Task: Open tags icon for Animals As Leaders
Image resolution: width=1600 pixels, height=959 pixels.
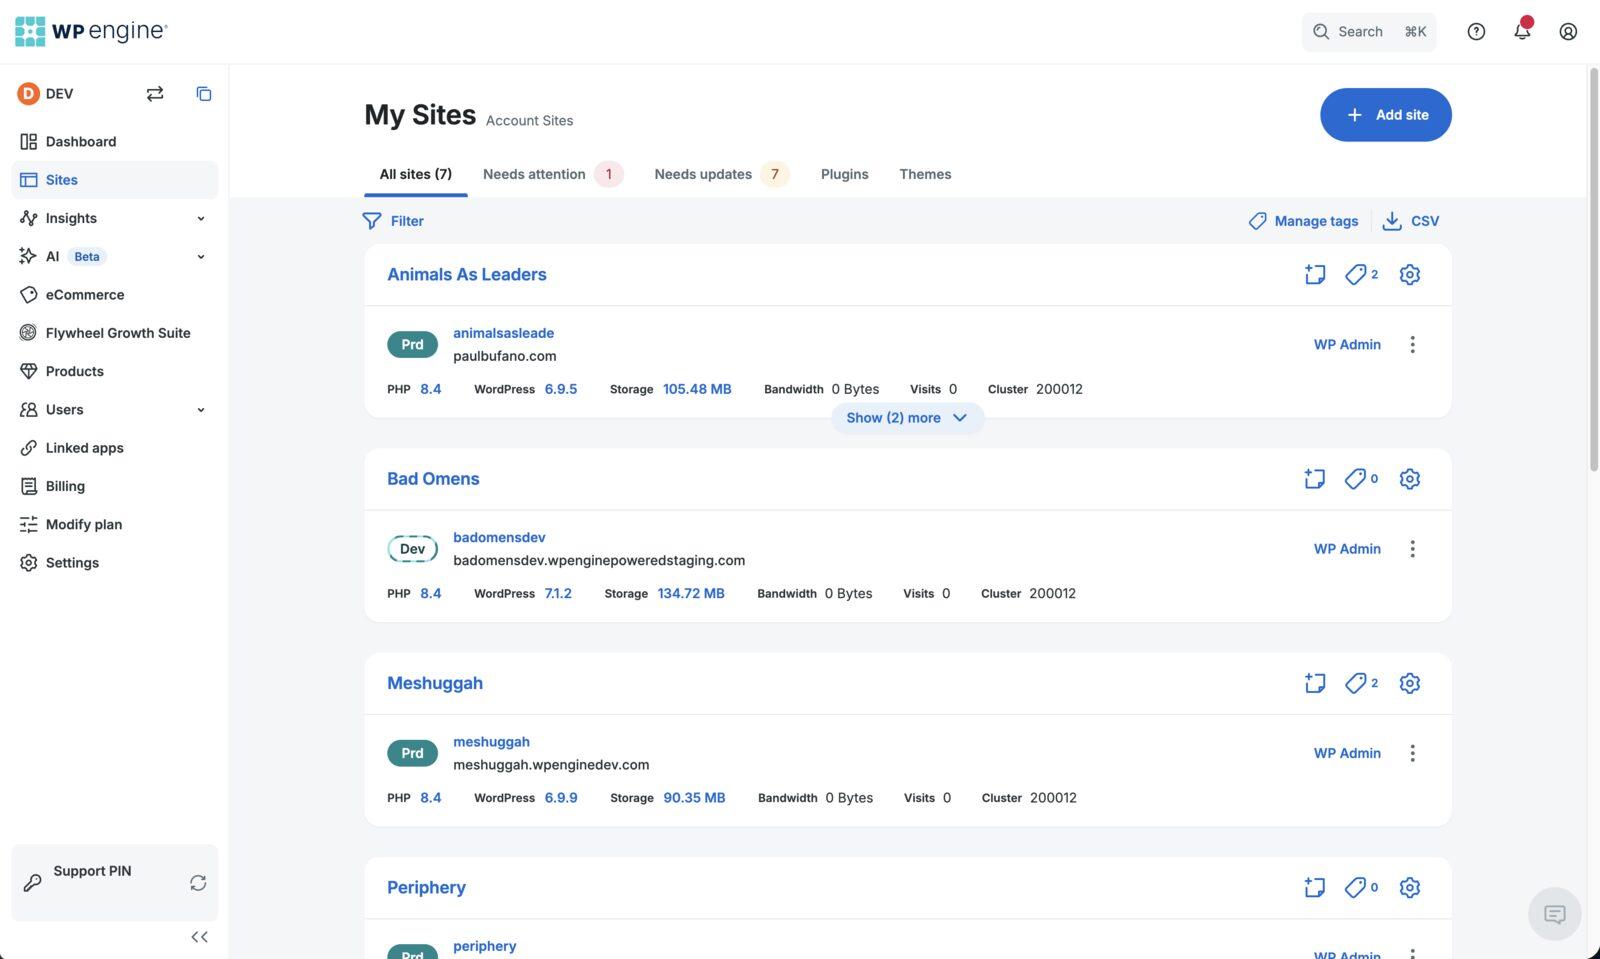Action: coord(1361,274)
